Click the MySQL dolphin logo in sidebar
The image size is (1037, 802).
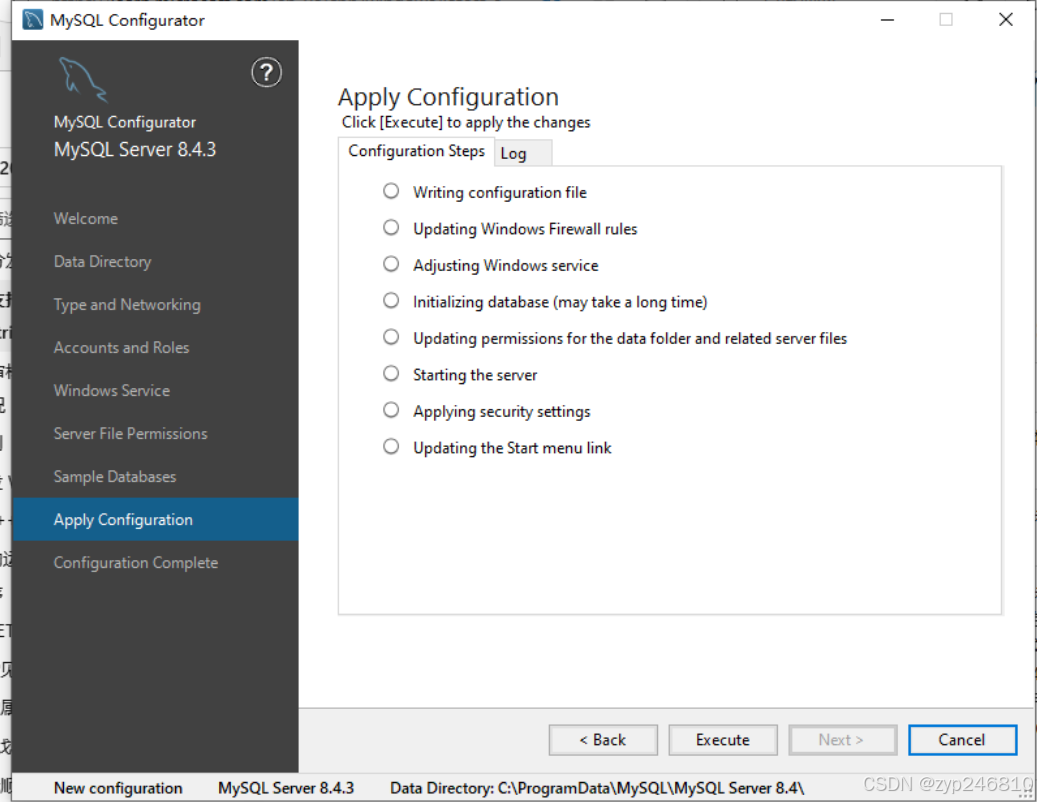[83, 79]
